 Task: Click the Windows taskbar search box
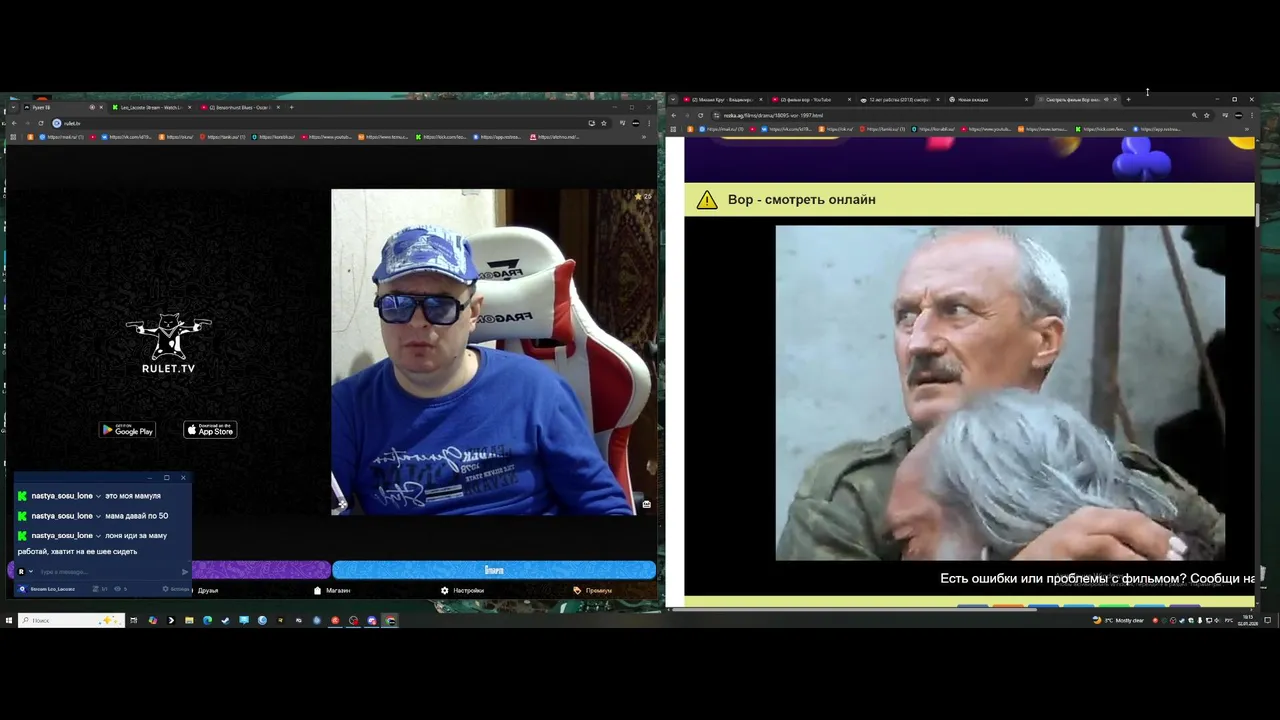[x=70, y=620]
